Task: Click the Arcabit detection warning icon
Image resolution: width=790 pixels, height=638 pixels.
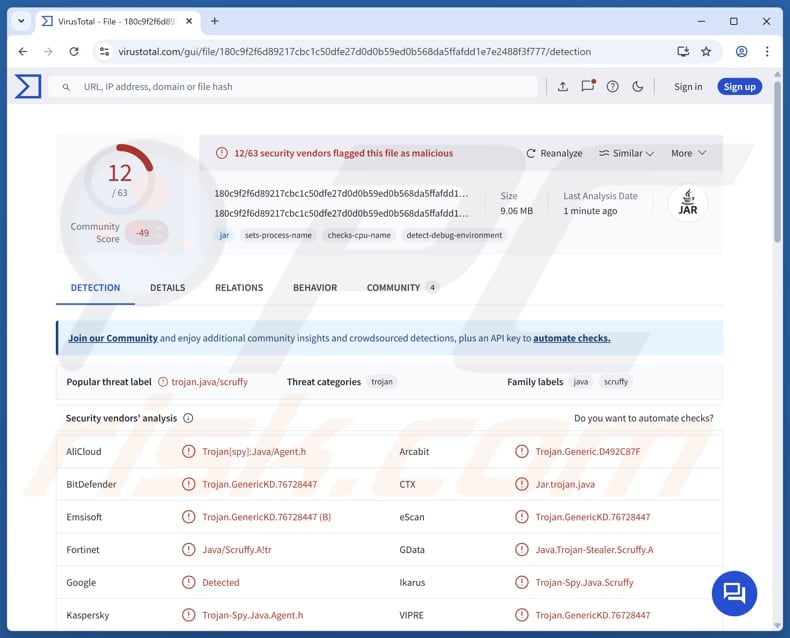Action: [x=521, y=452]
